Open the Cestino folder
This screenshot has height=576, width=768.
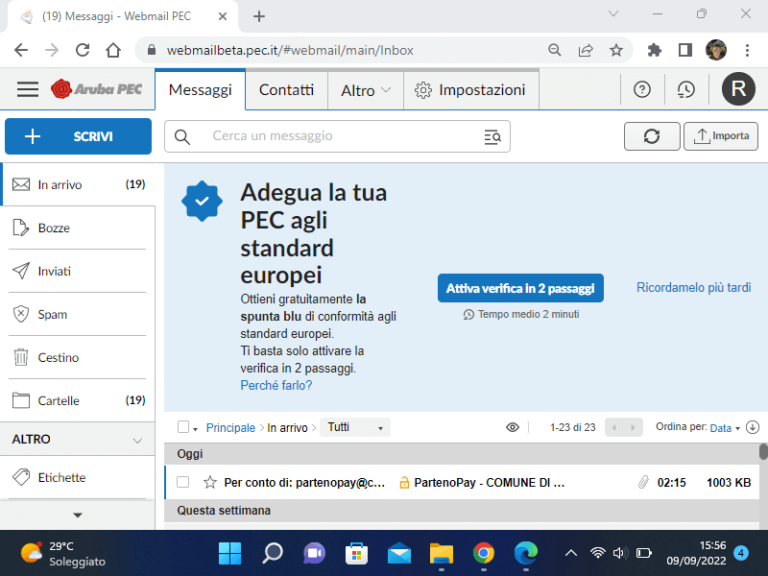click(77, 357)
